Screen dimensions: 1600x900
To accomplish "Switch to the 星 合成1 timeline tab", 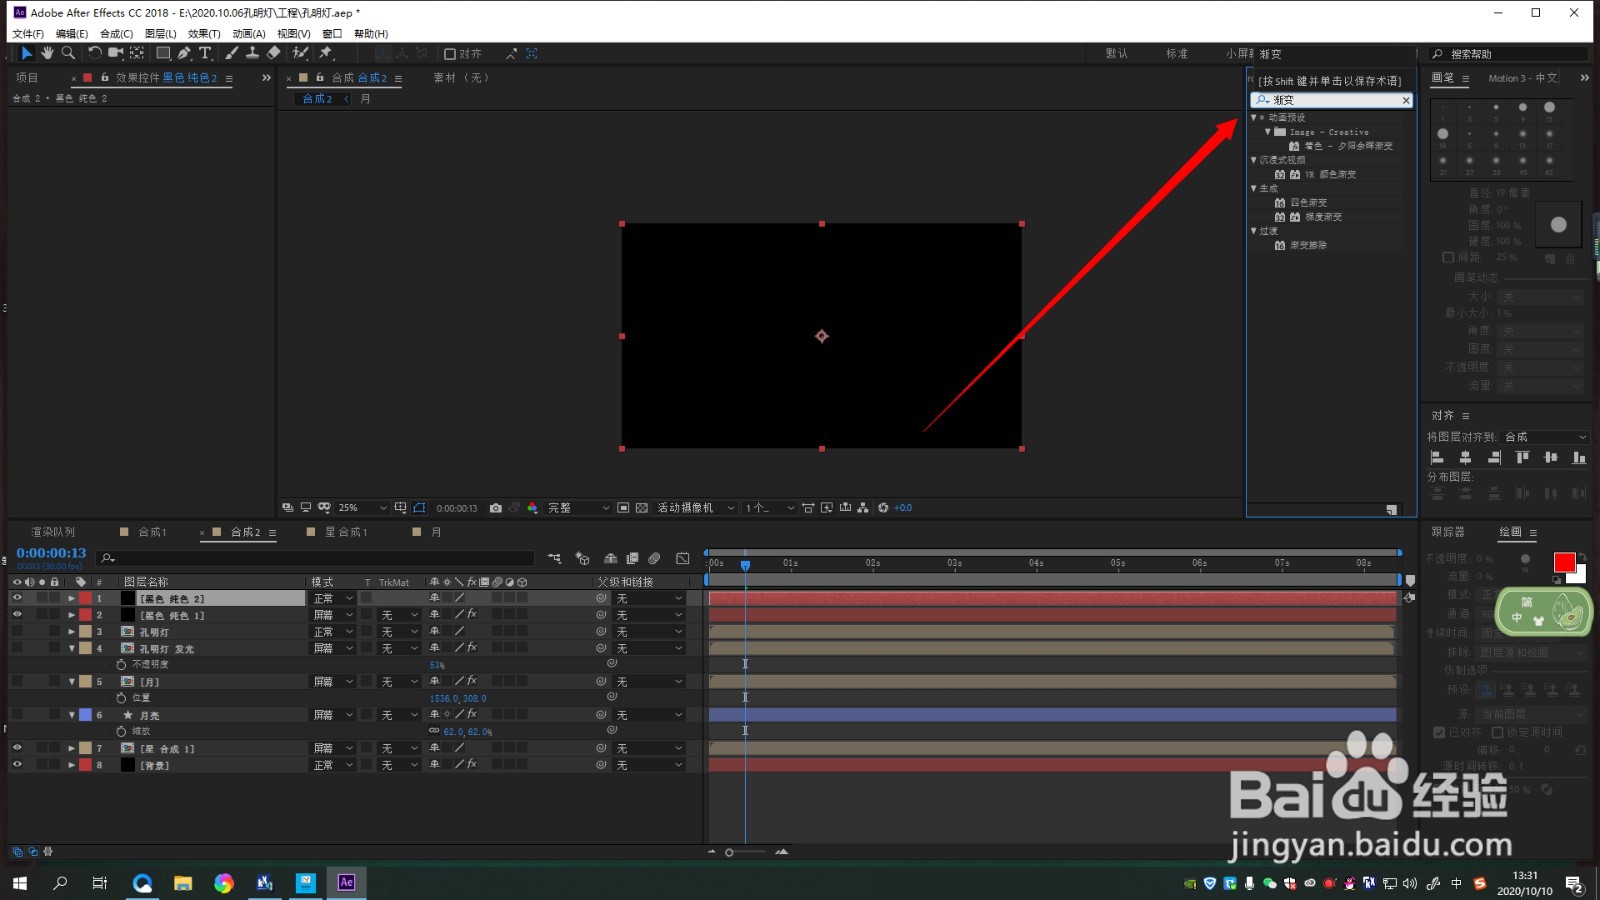I will tap(346, 532).
